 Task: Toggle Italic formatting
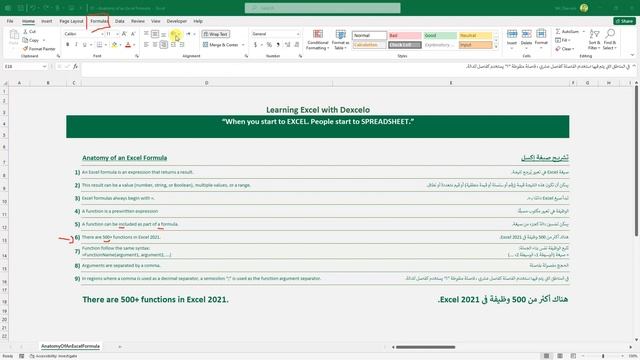click(76, 44)
